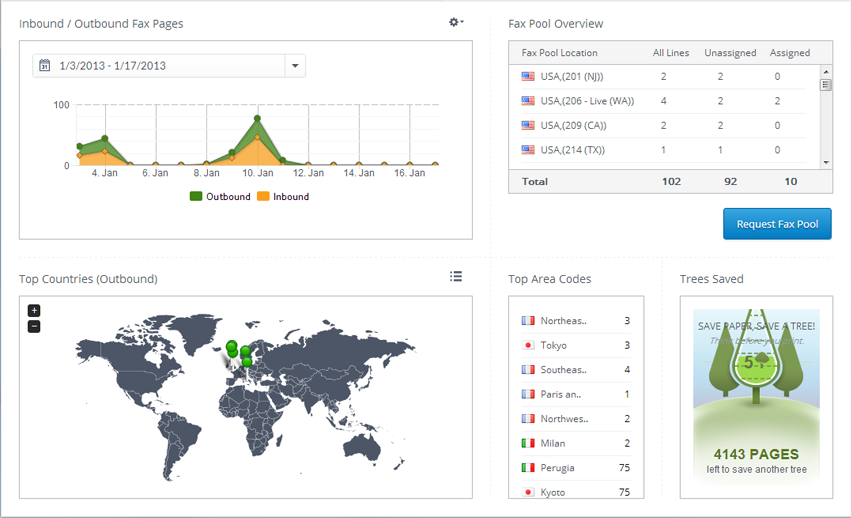851x518 pixels.
Task: Click the USA flag beside 209 (CA)
Action: pyautogui.click(x=528, y=125)
